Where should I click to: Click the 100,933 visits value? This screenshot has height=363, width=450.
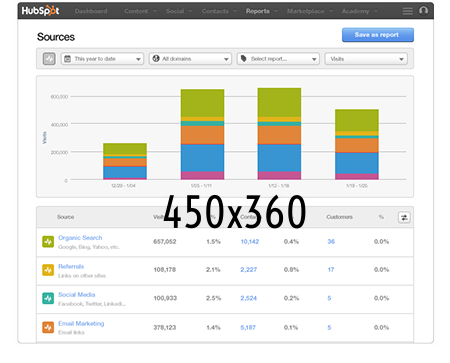(x=165, y=298)
